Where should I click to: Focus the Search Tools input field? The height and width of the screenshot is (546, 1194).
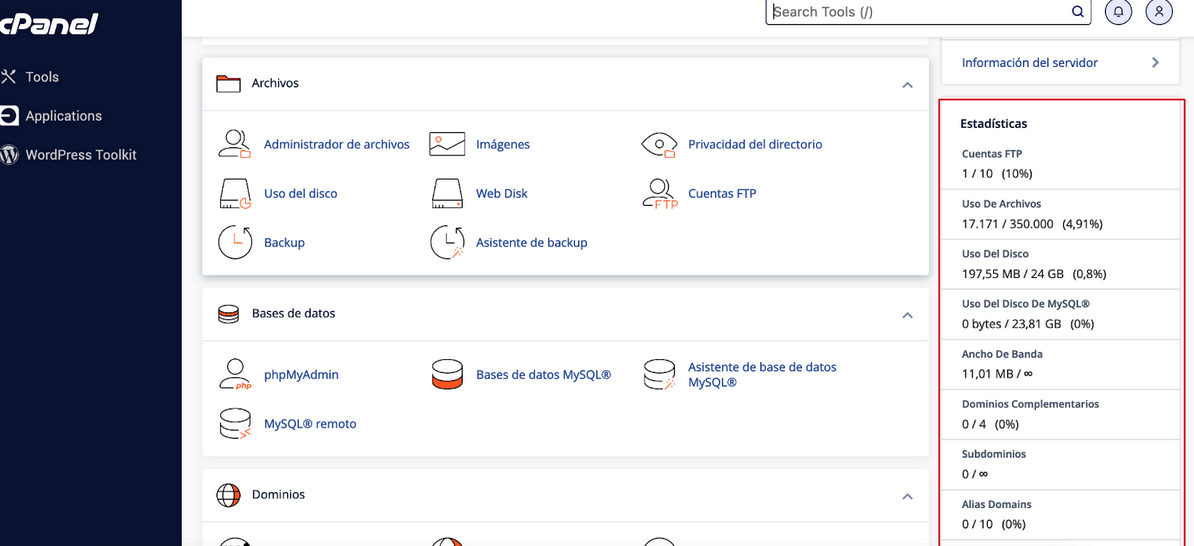[x=915, y=12]
